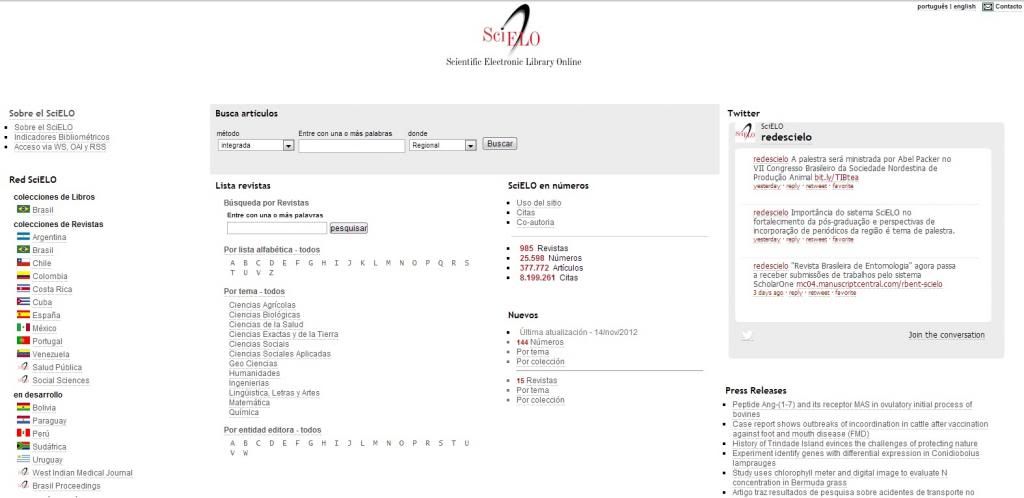
Task: Open Co-autoria statistics link
Action: coord(536,223)
